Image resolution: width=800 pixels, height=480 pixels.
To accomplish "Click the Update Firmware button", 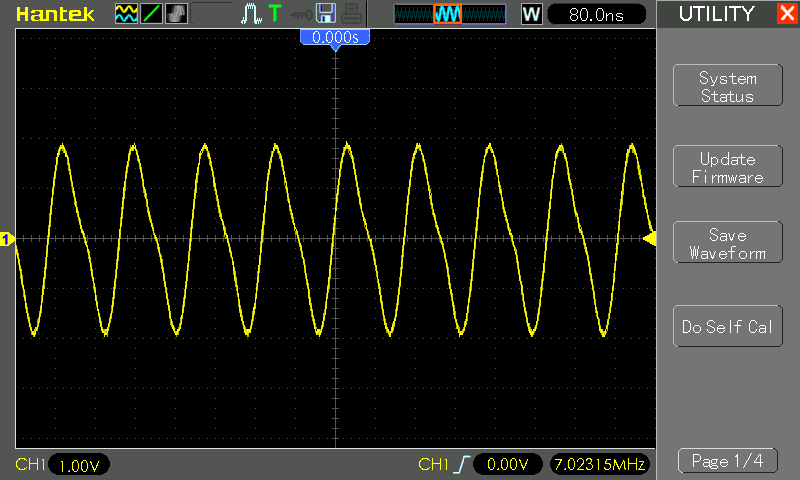I will click(x=728, y=166).
